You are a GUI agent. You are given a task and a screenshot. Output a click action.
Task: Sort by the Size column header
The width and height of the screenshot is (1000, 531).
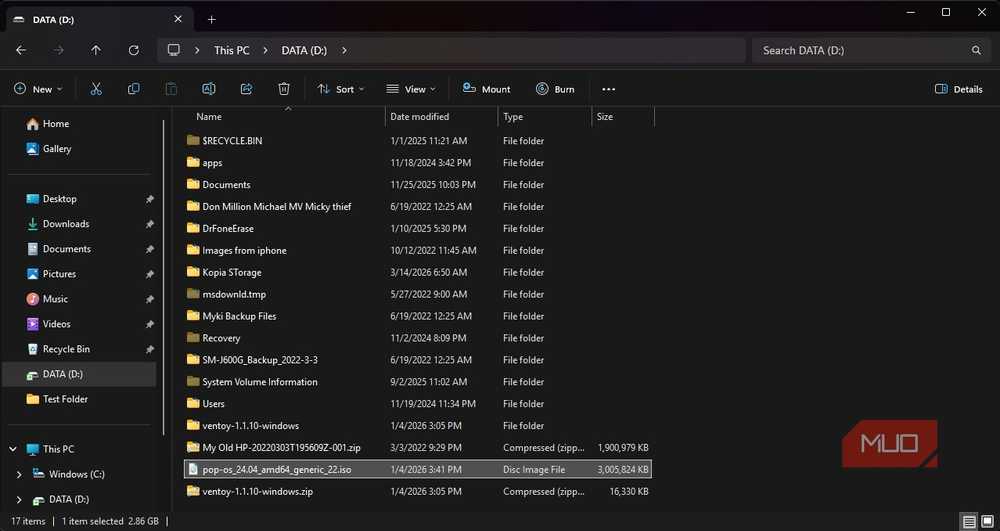pos(605,117)
